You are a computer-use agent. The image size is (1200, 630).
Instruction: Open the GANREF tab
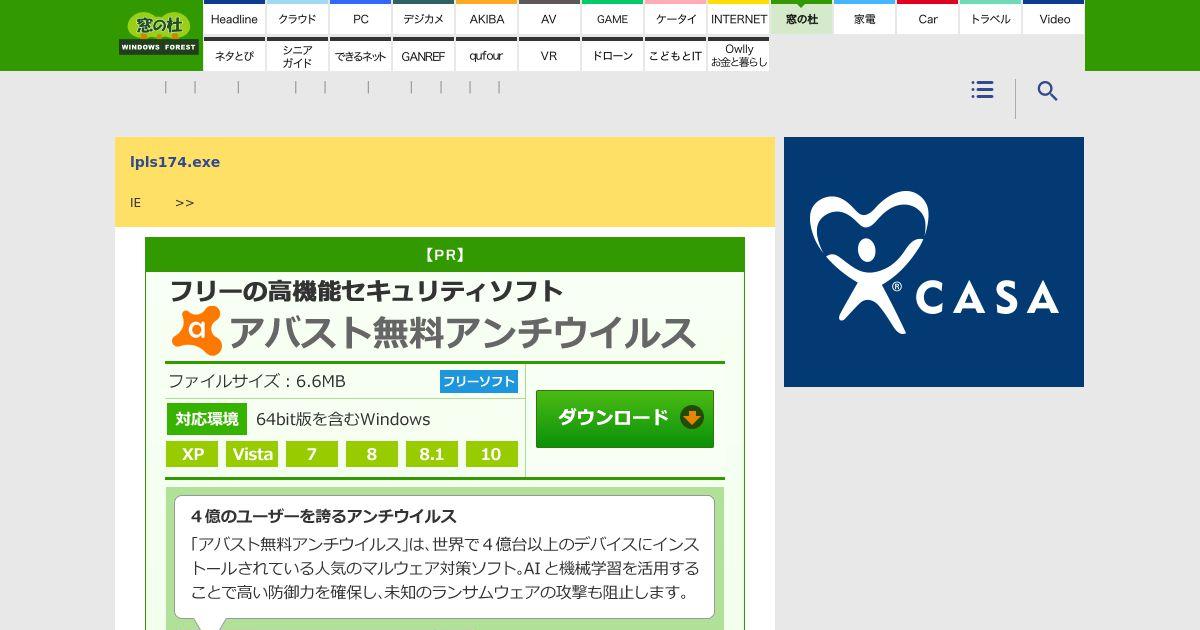pos(423,54)
